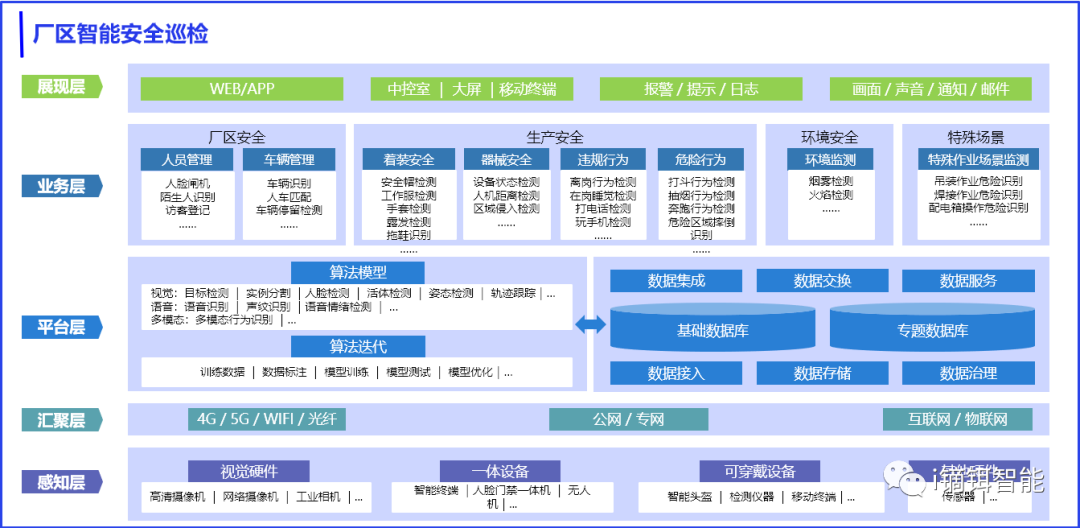Click the 汇聚层 layer label
The width and height of the screenshot is (1080, 528).
(x=63, y=420)
